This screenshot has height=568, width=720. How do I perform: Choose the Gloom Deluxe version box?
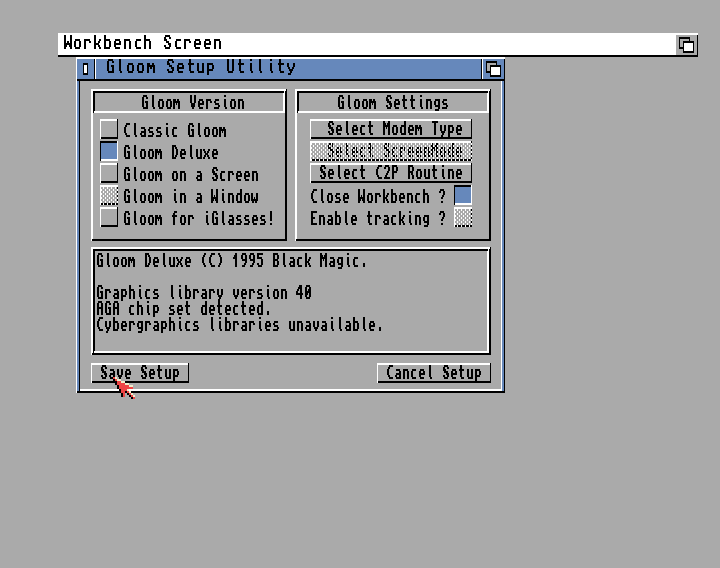109,152
